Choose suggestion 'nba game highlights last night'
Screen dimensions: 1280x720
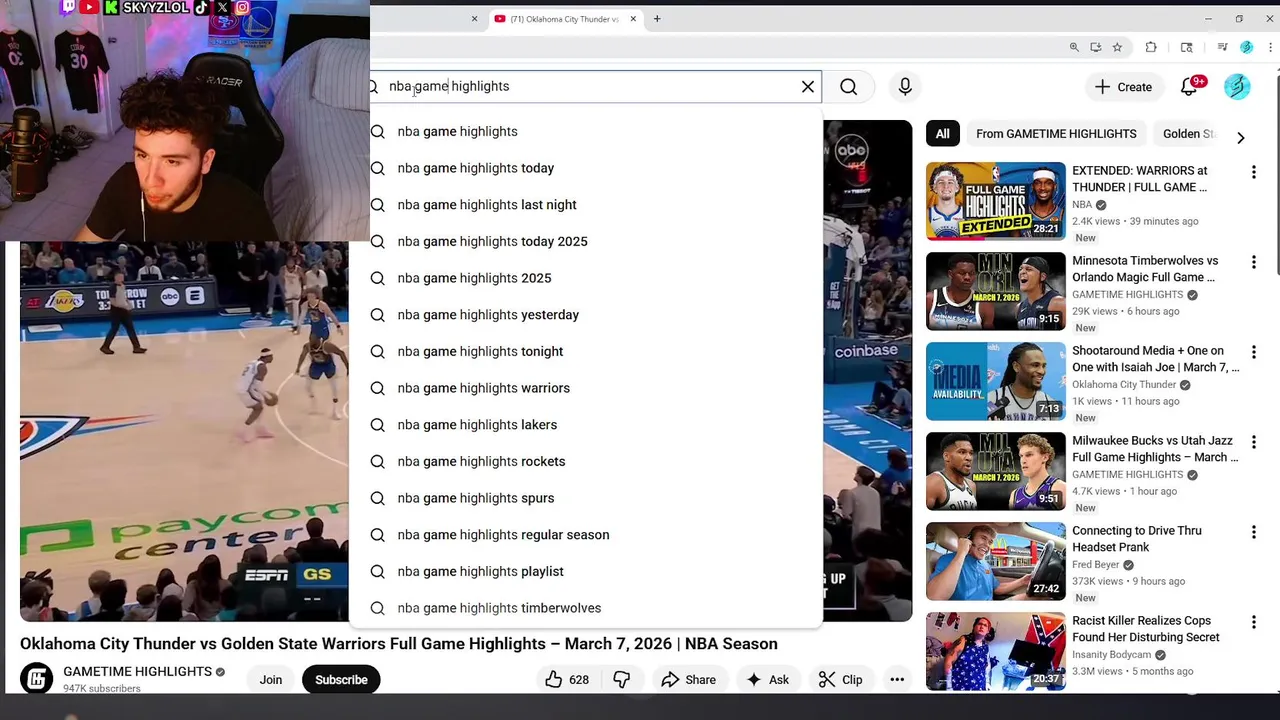click(586, 205)
